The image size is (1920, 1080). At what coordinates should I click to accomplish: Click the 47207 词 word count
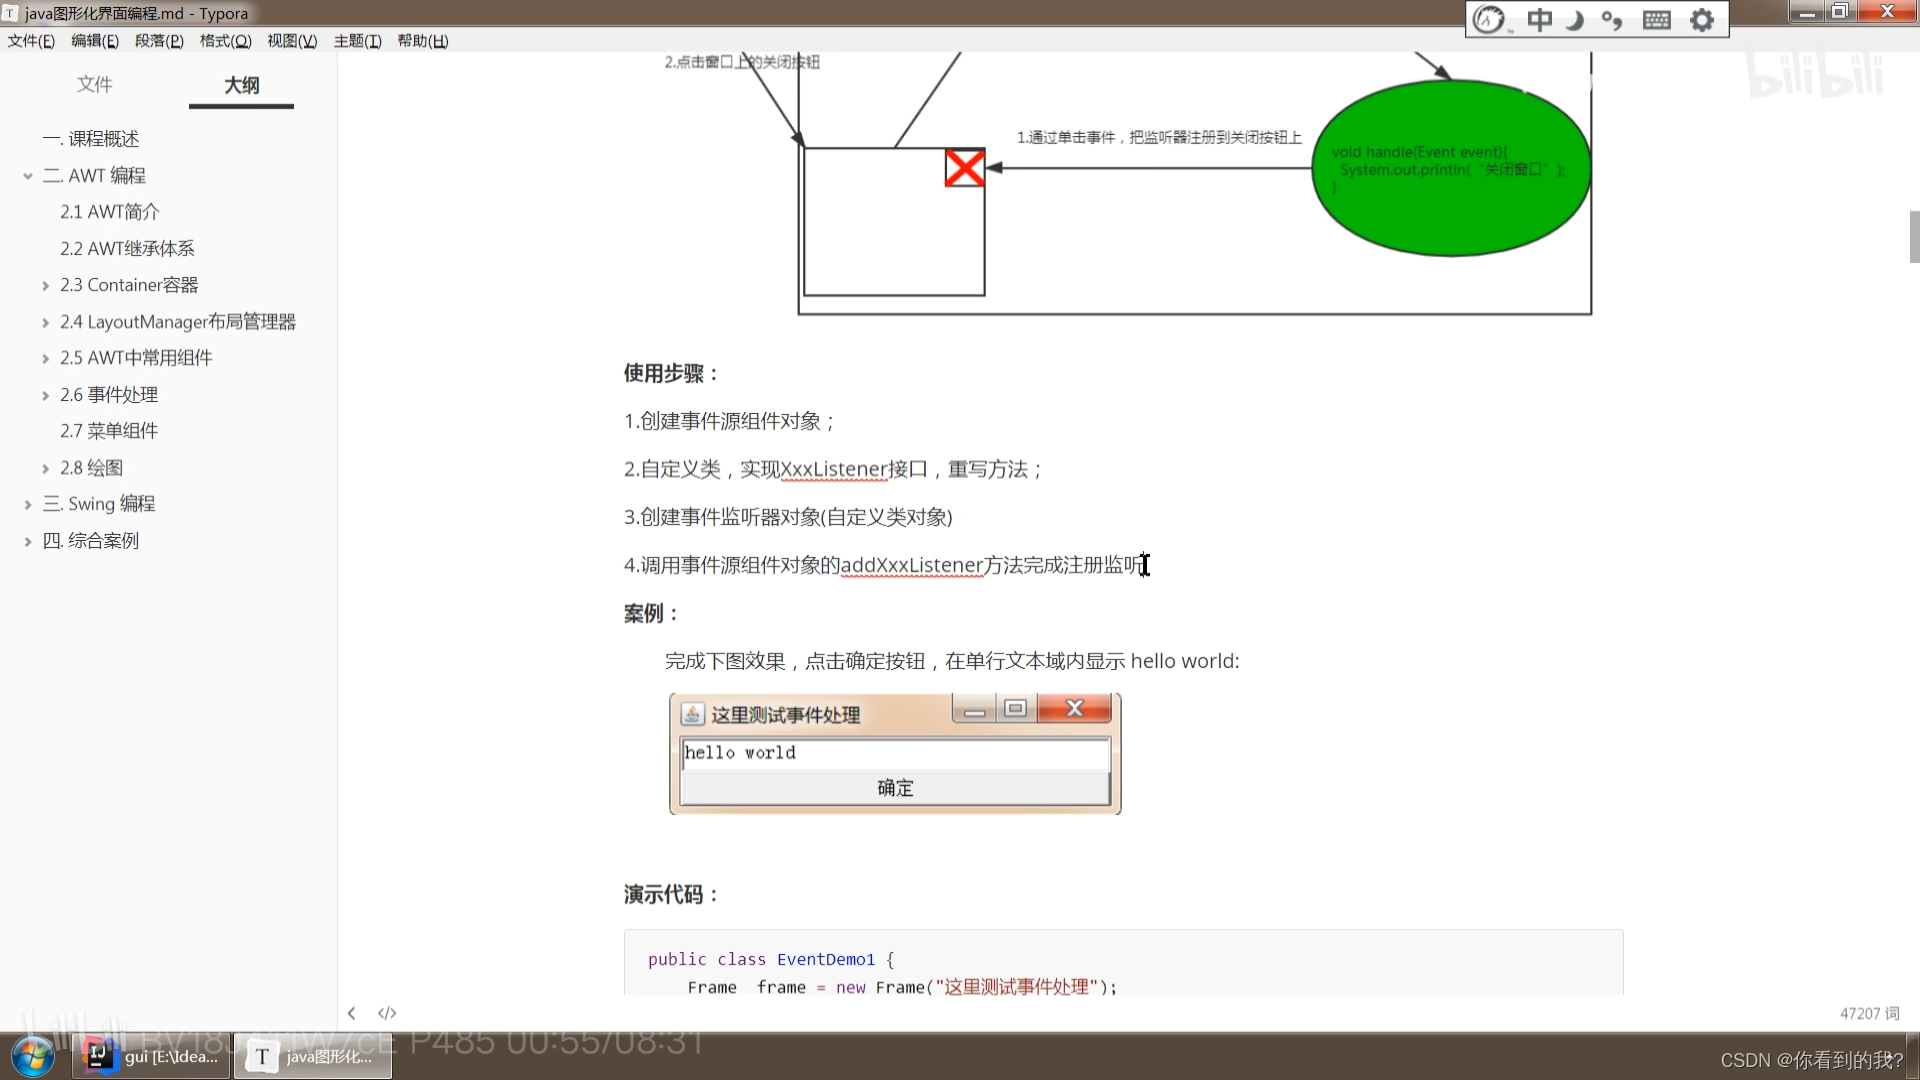tap(1869, 1013)
